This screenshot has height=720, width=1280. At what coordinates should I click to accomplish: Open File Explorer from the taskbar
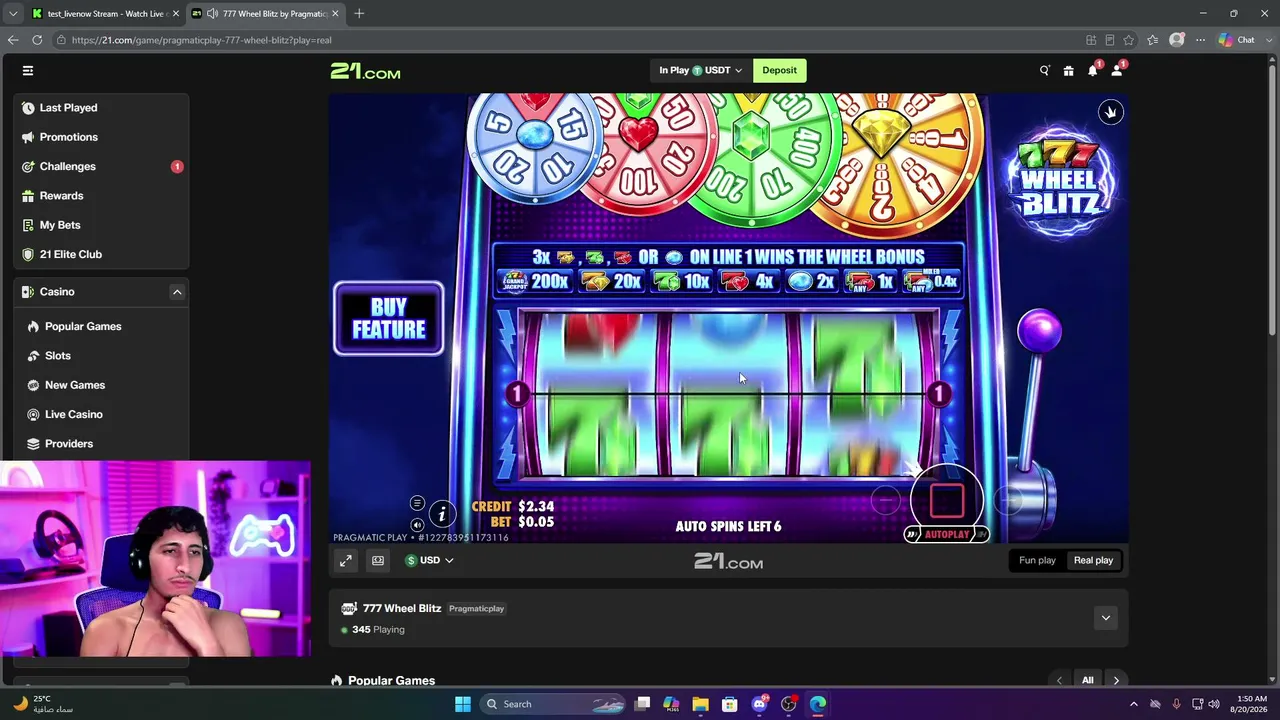700,704
